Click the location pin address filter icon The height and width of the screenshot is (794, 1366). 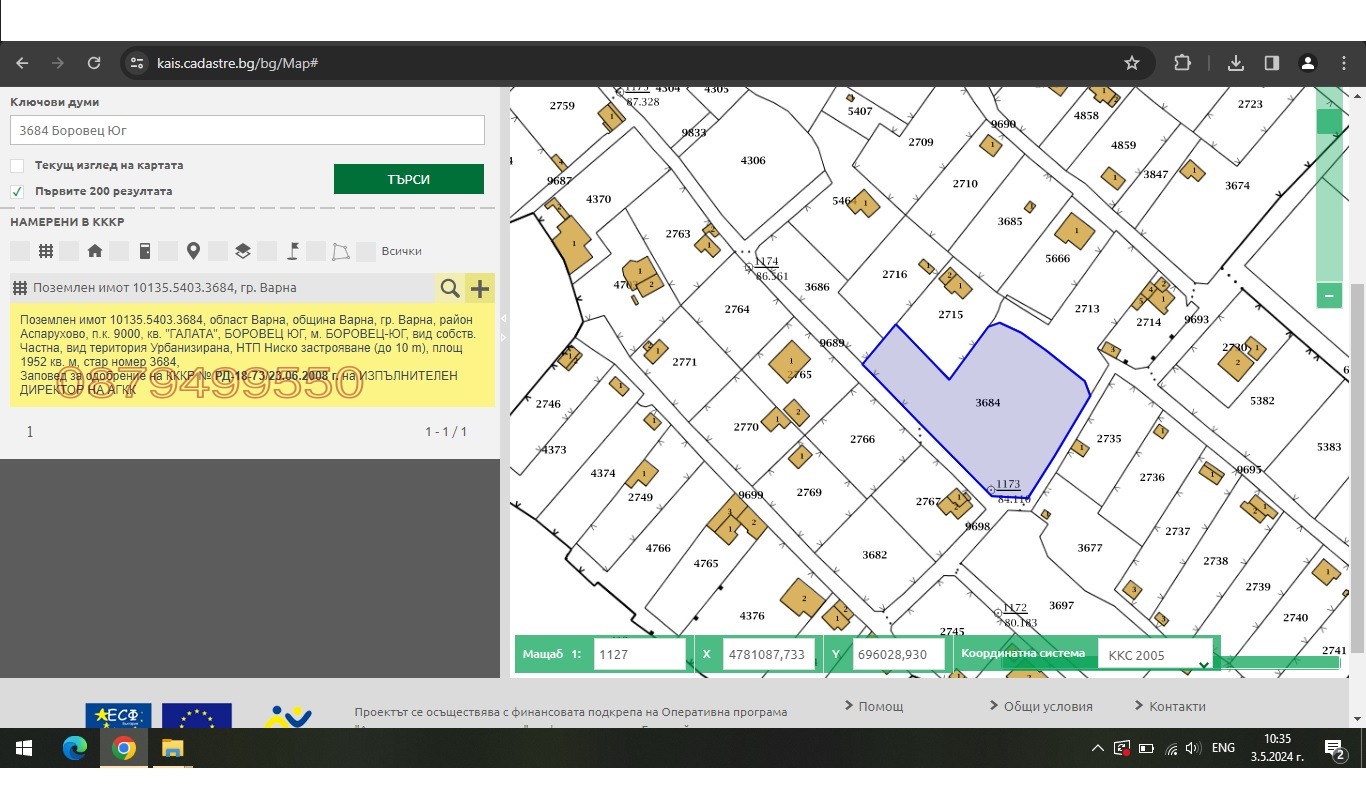pyautogui.click(x=193, y=251)
